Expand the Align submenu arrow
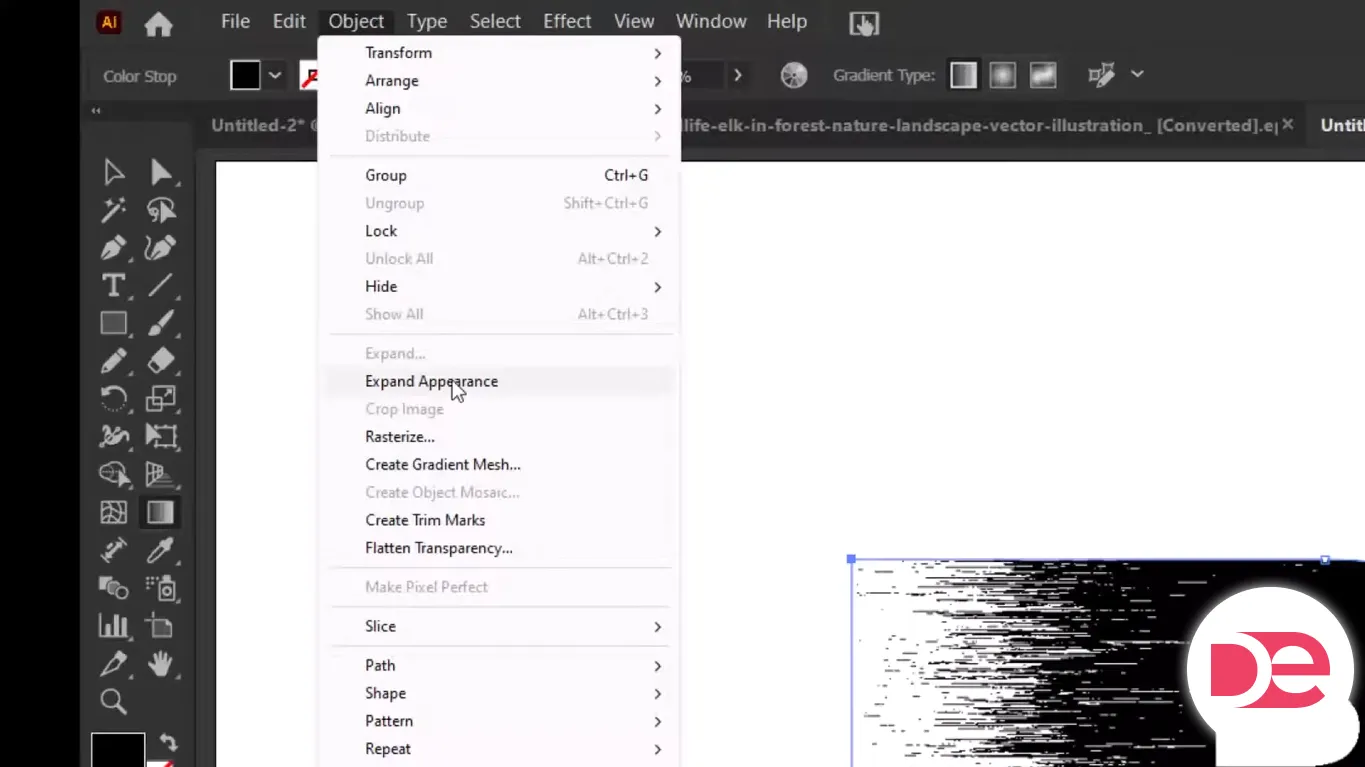Image resolution: width=1365 pixels, height=767 pixels. (657, 109)
